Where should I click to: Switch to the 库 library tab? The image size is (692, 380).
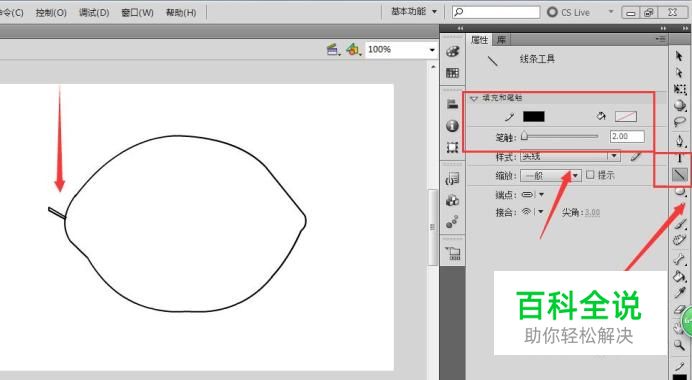click(501, 40)
